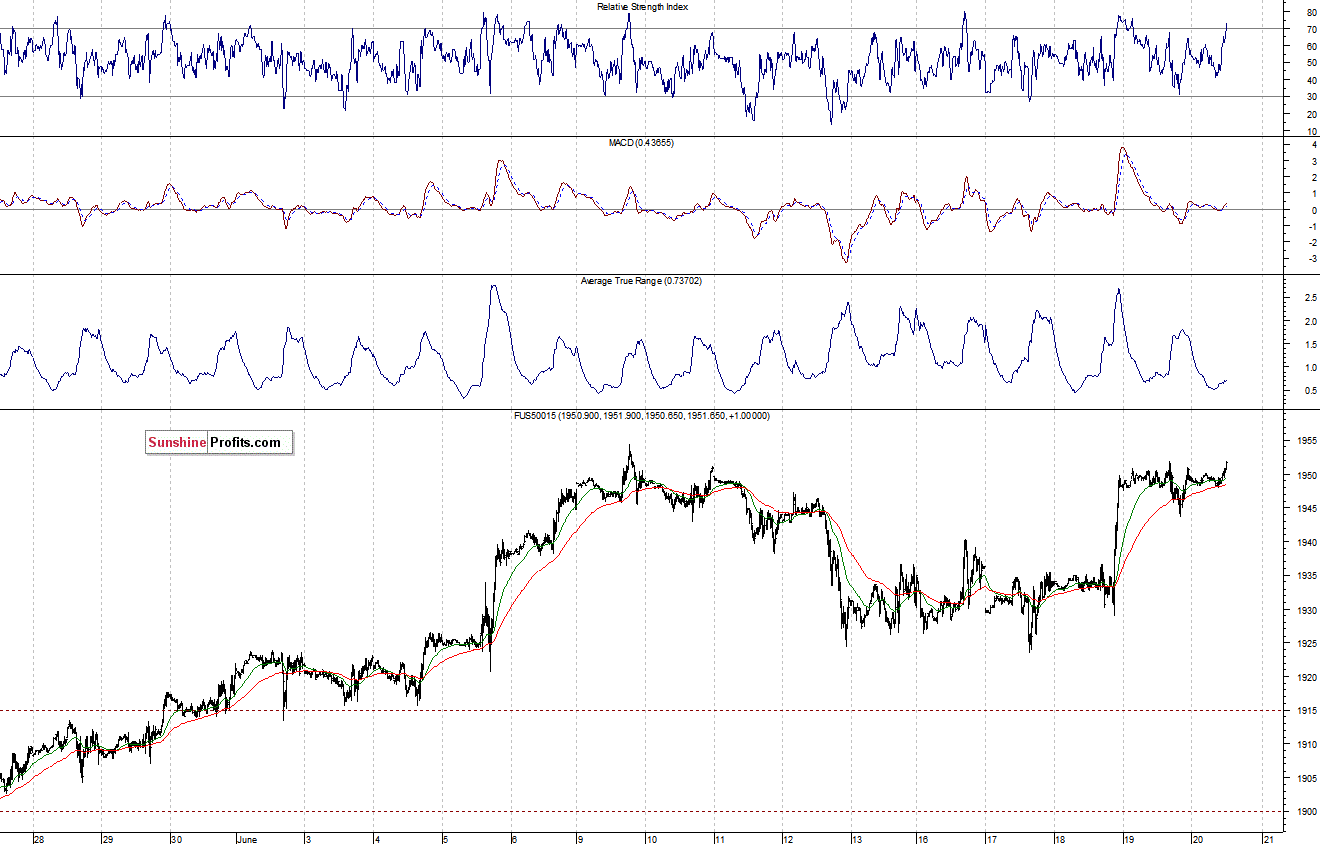Click the 1950 price axis label
The height and width of the screenshot is (844, 1320).
coord(1306,475)
